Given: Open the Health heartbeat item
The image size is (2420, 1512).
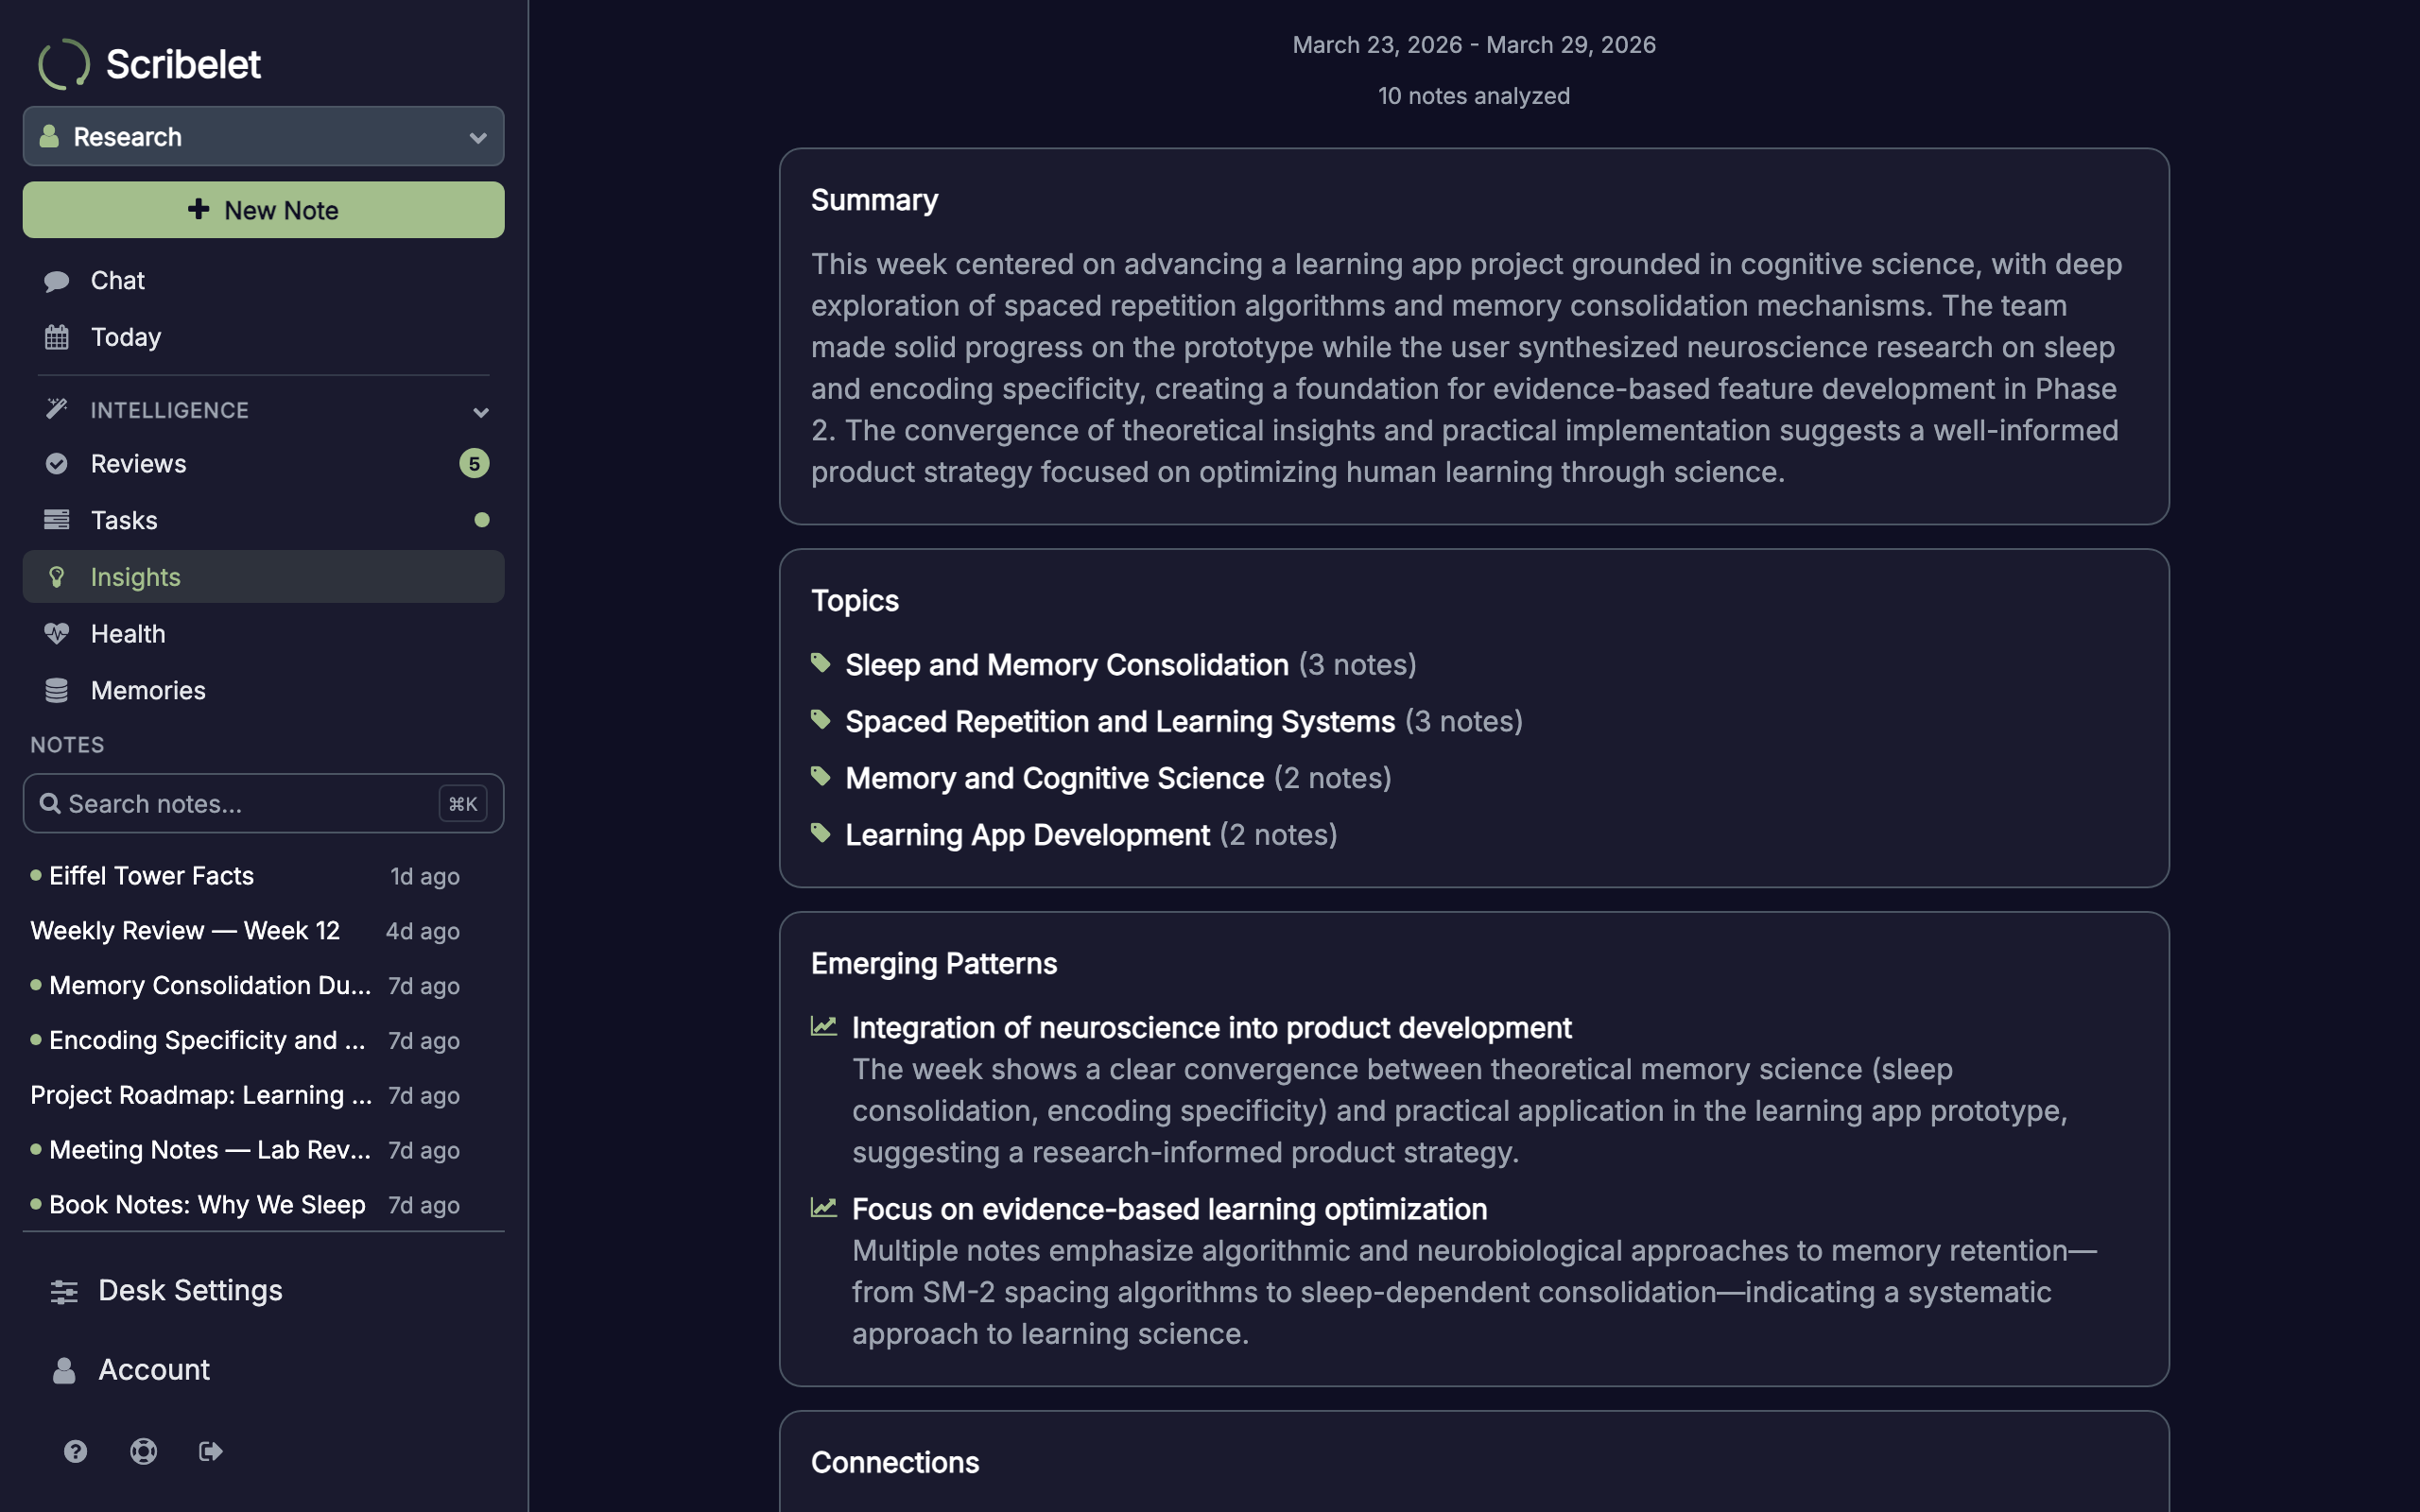Looking at the screenshot, I should pos(263,634).
